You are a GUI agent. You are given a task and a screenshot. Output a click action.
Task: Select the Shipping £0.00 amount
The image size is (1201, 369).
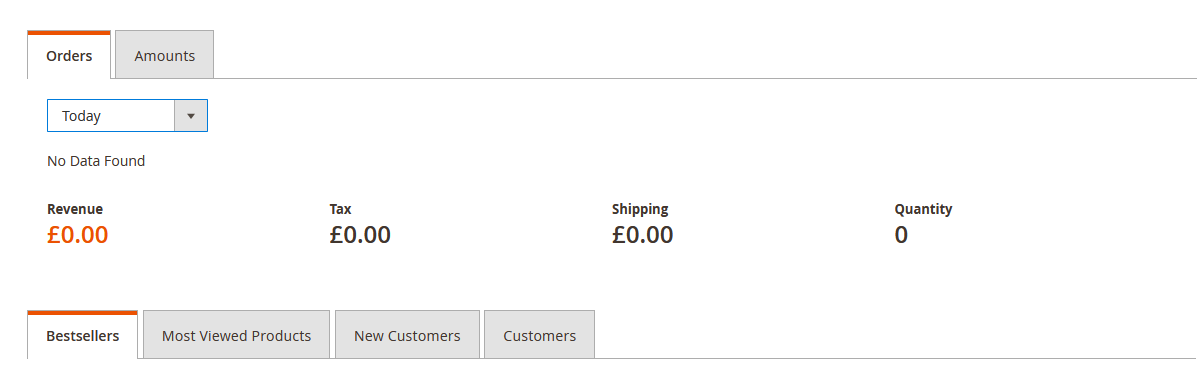tap(643, 235)
